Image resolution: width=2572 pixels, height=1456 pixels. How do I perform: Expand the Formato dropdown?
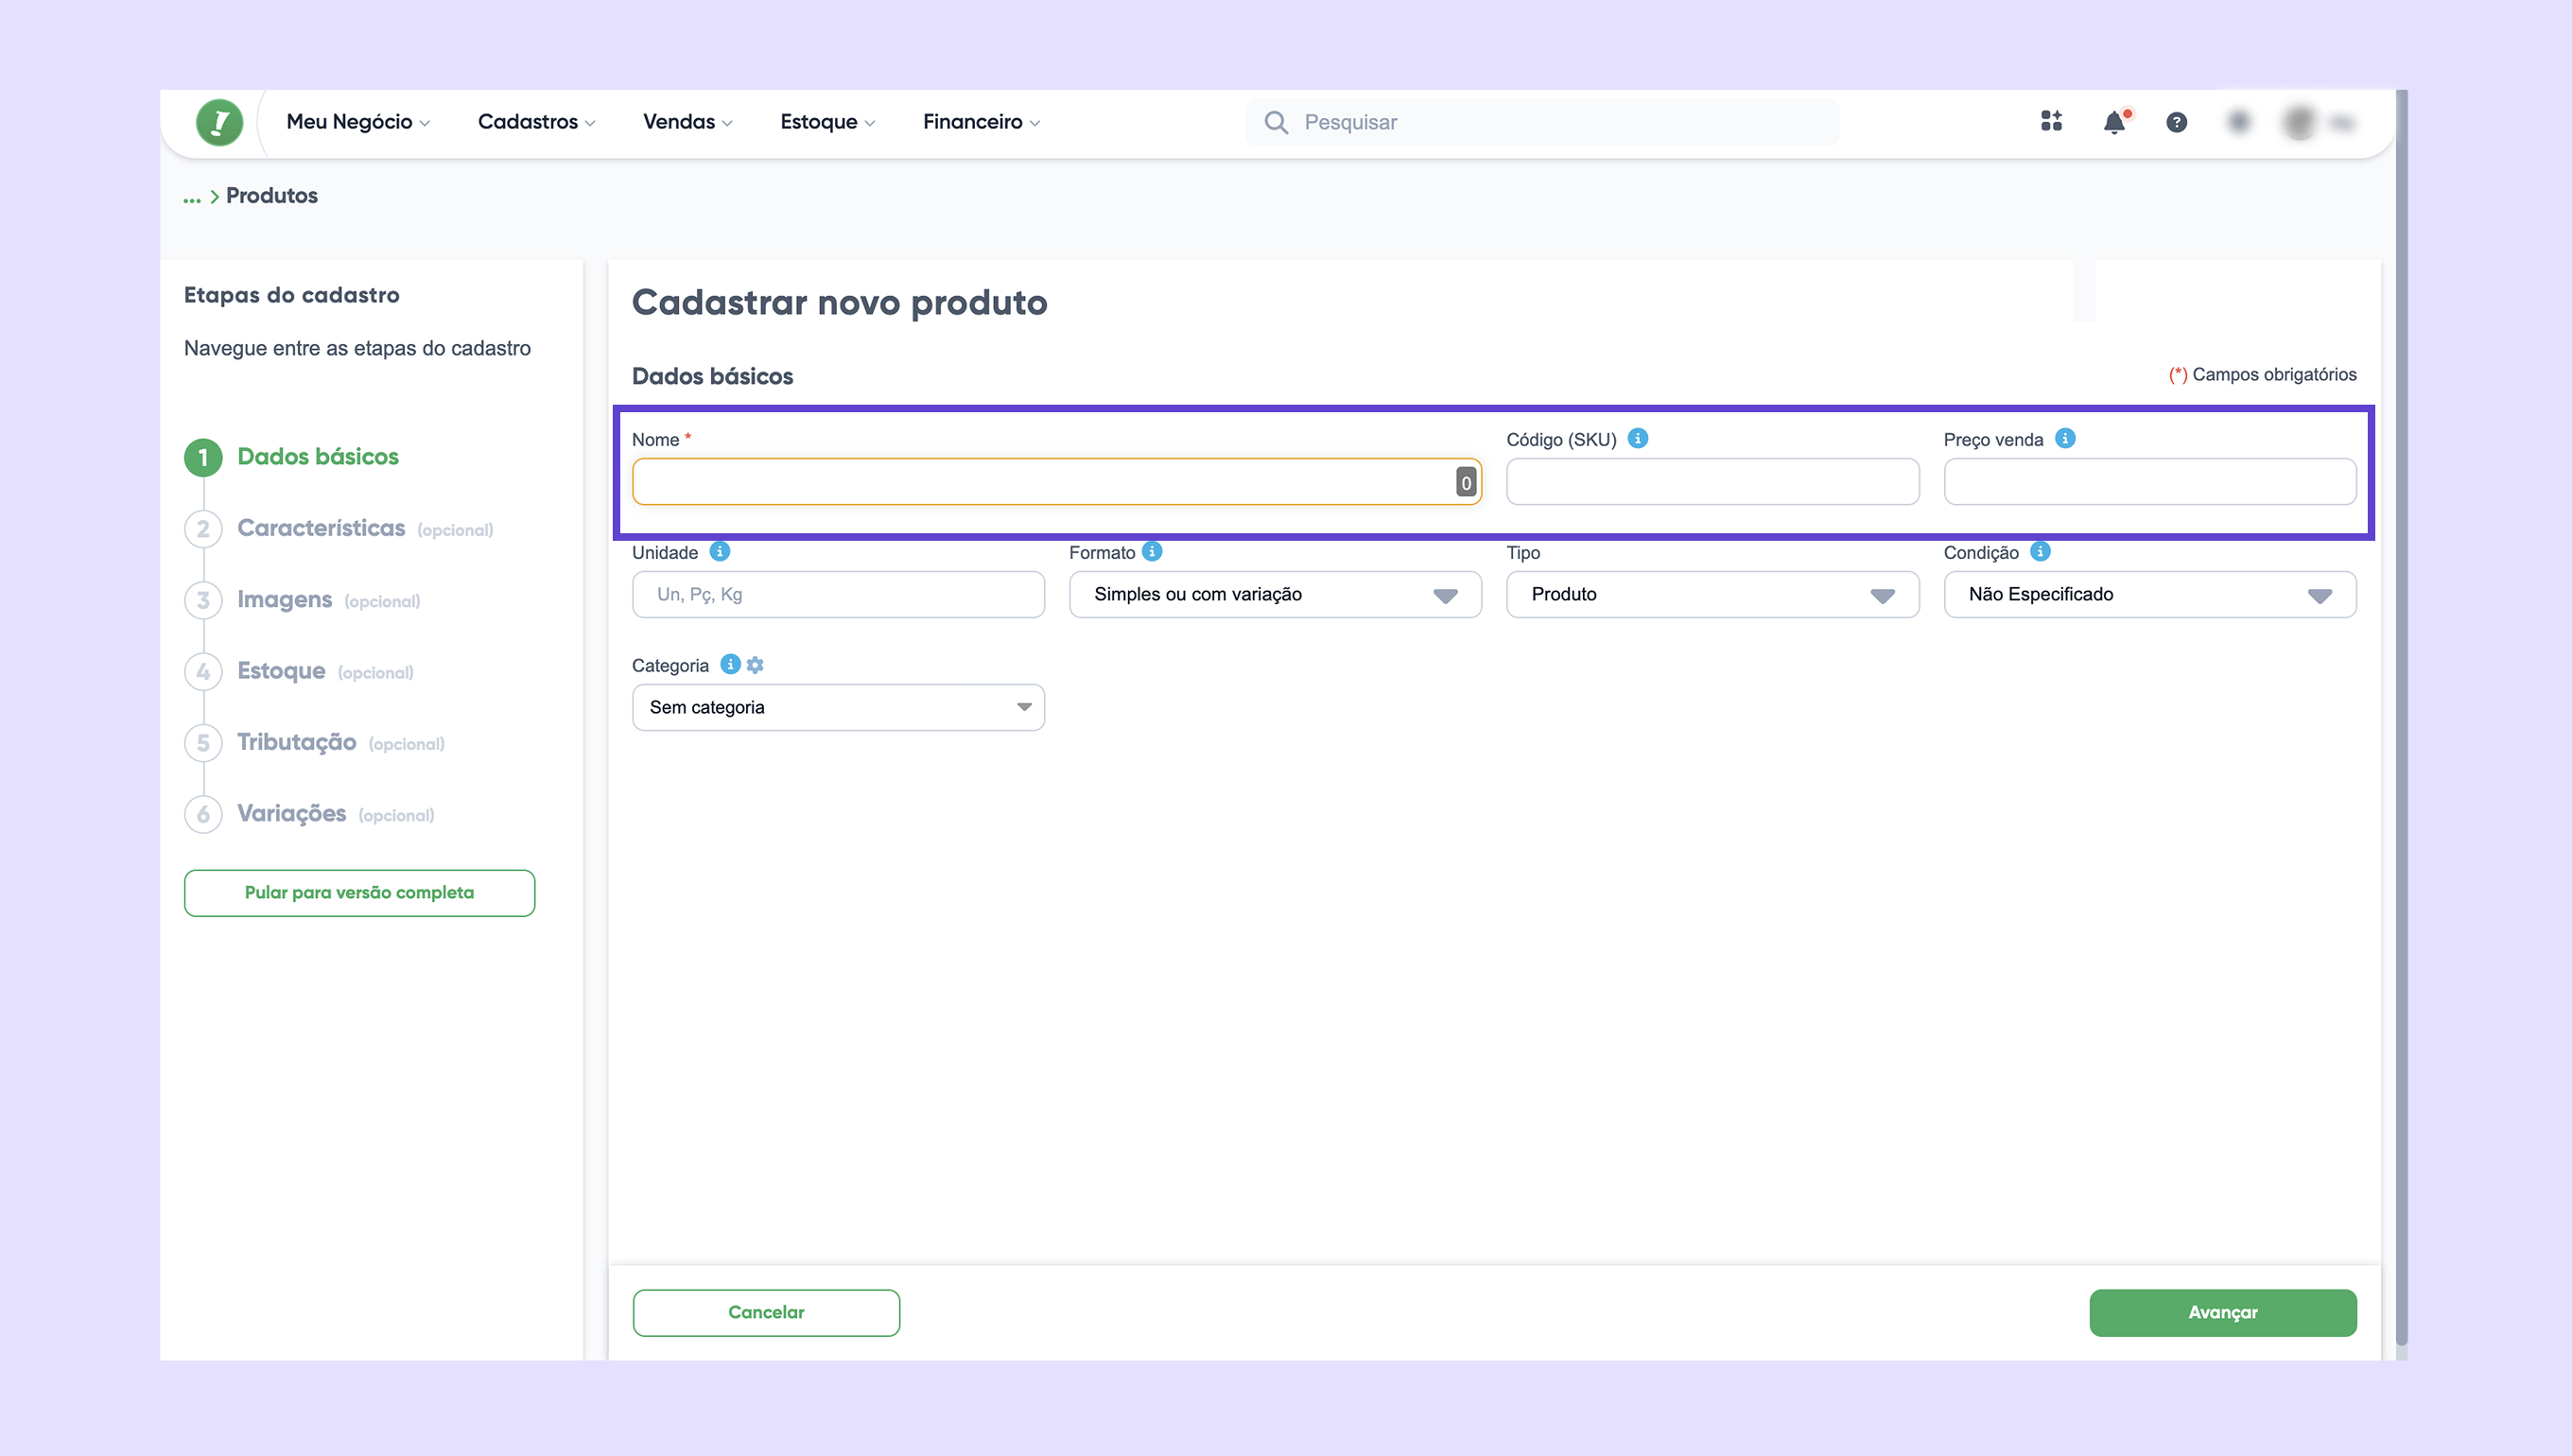[x=1274, y=594]
